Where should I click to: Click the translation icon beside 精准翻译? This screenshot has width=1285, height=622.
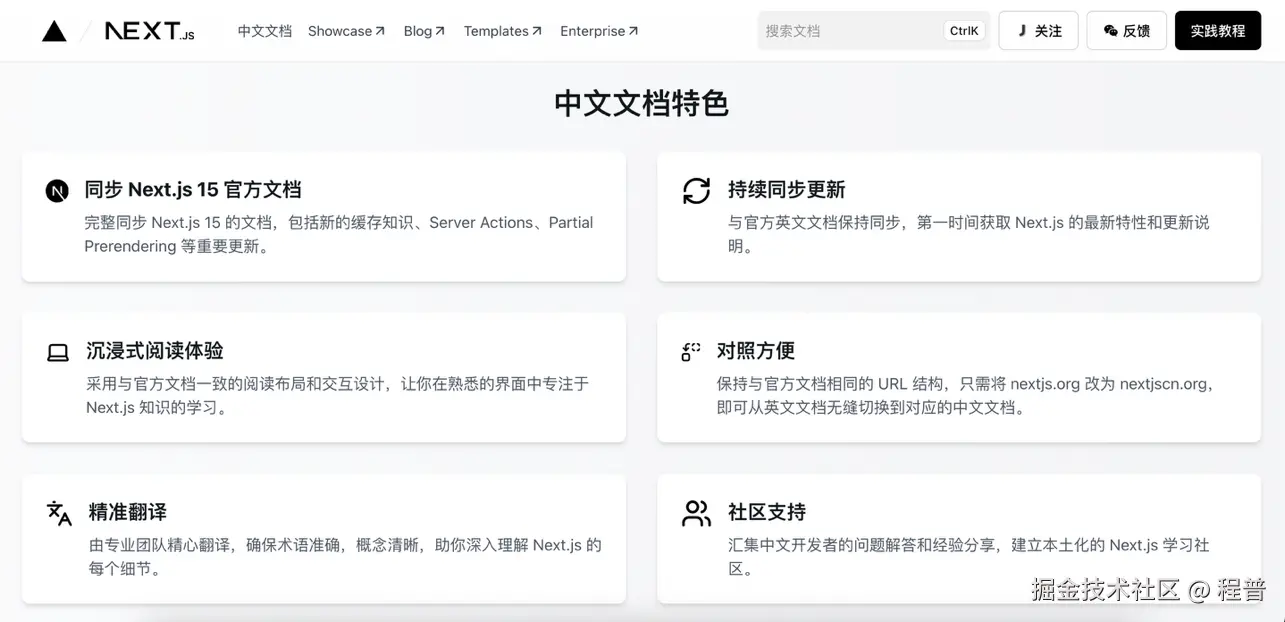pyautogui.click(x=57, y=513)
